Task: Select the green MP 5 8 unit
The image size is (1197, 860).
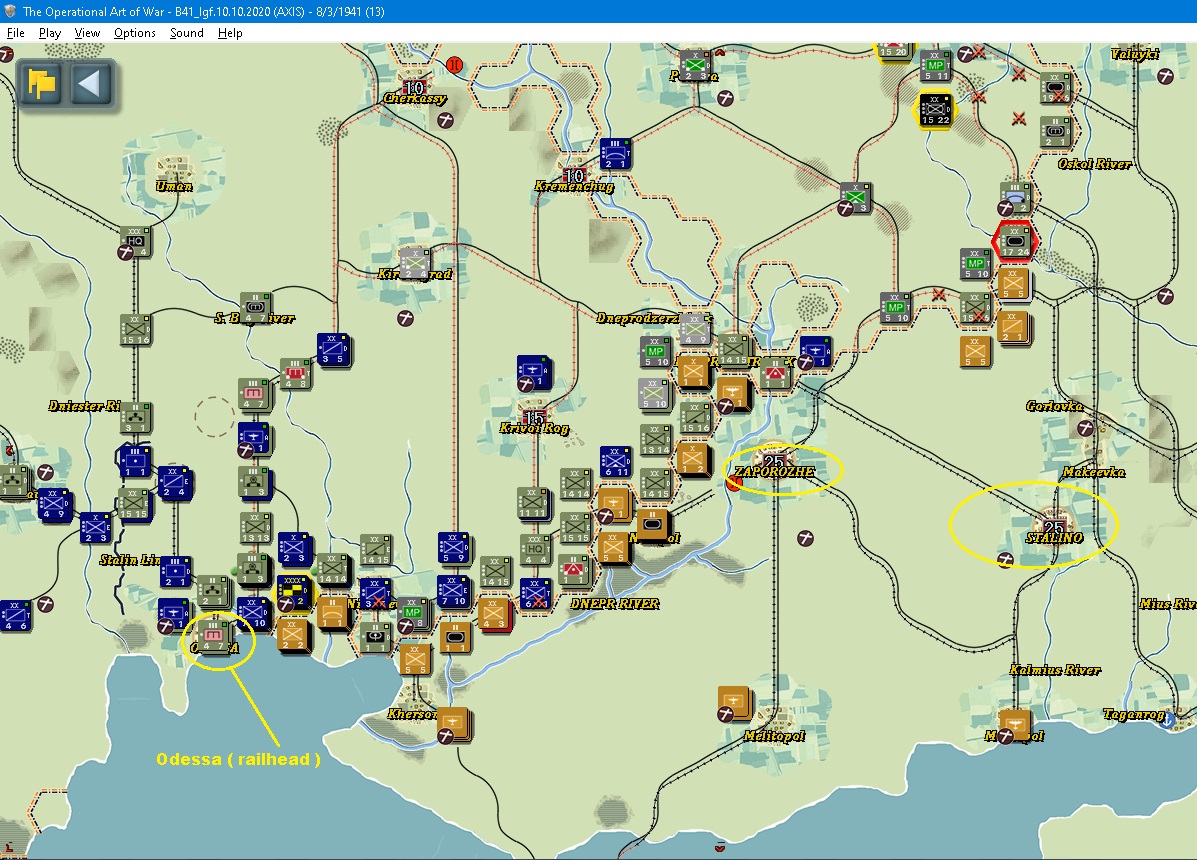Action: point(413,614)
